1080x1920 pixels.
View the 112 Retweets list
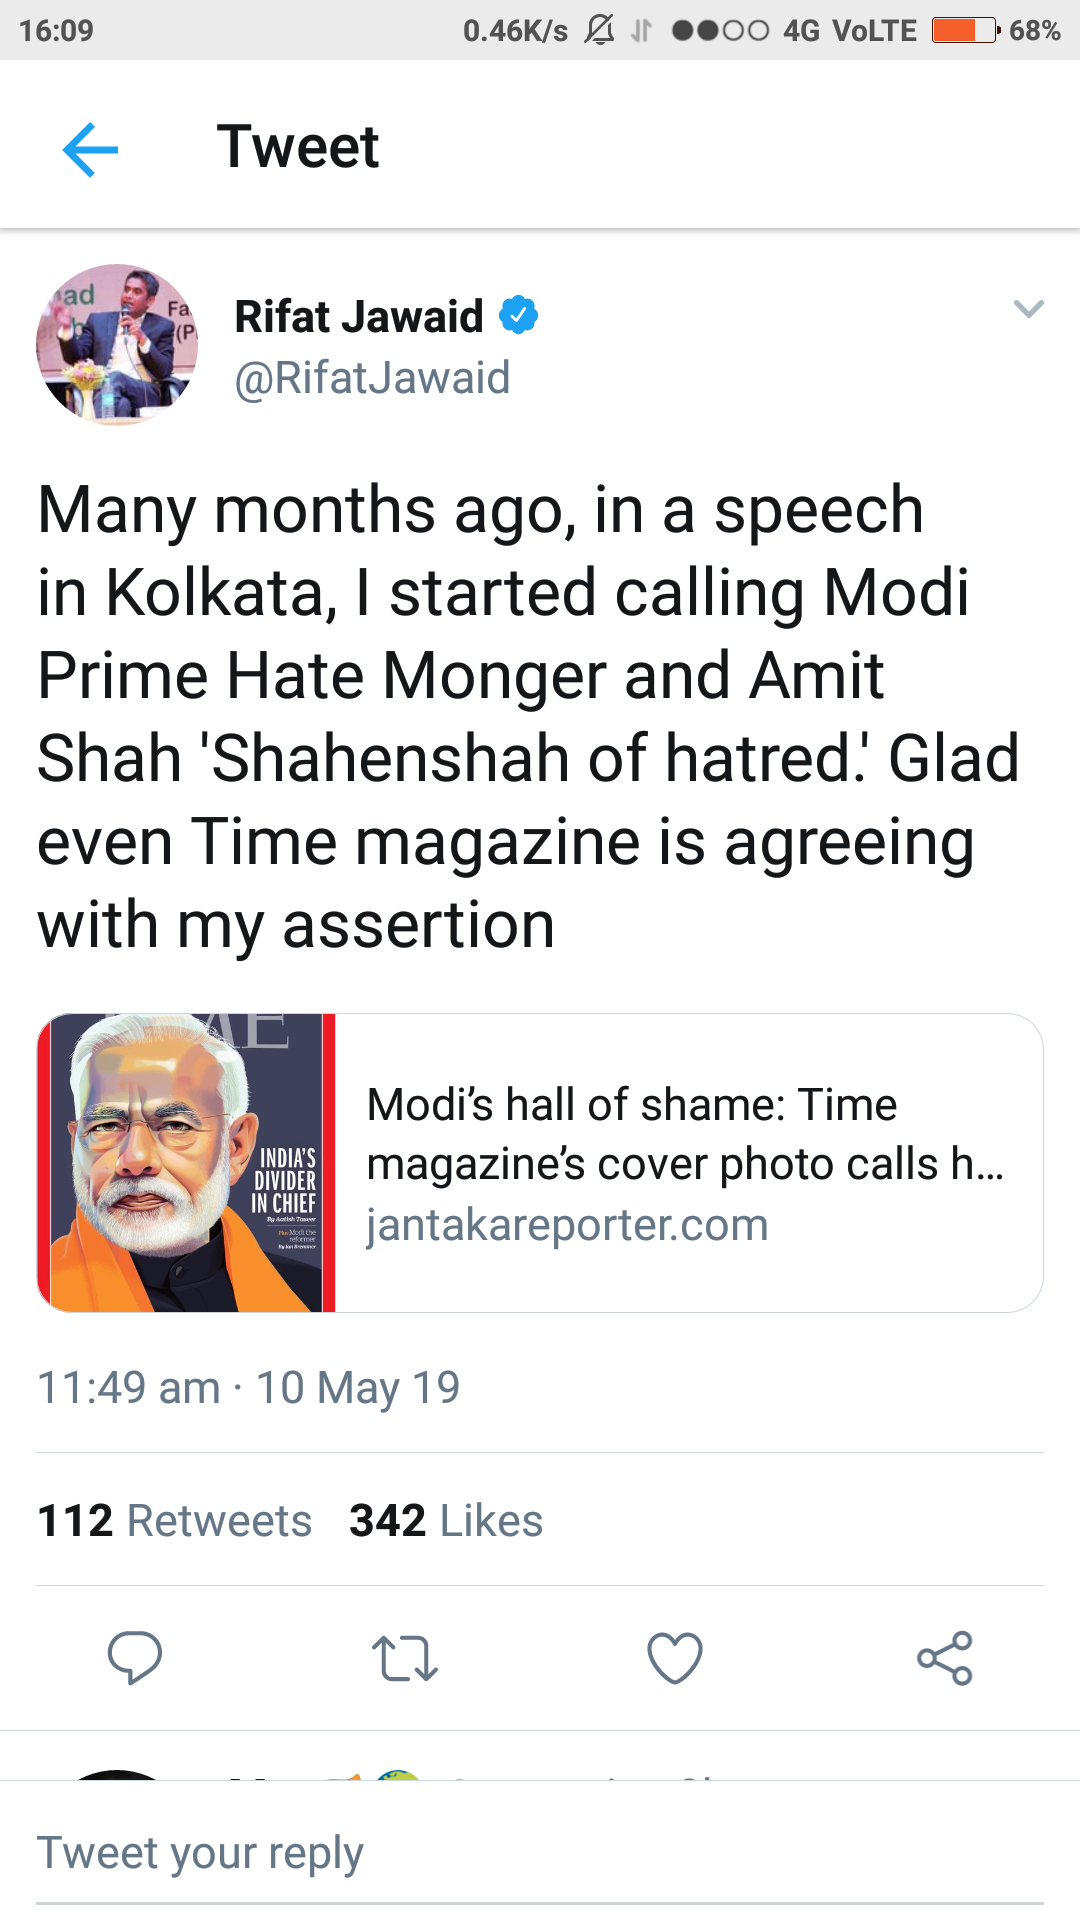[175, 1520]
